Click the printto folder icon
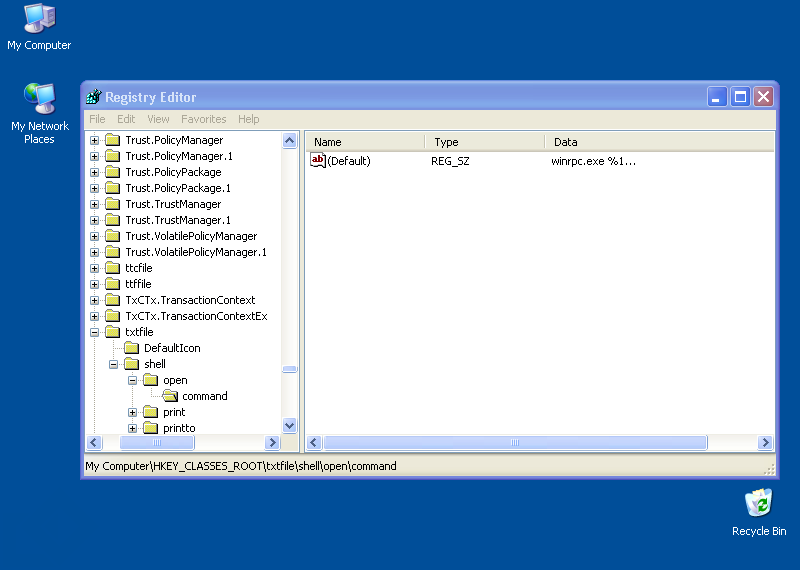 point(150,428)
